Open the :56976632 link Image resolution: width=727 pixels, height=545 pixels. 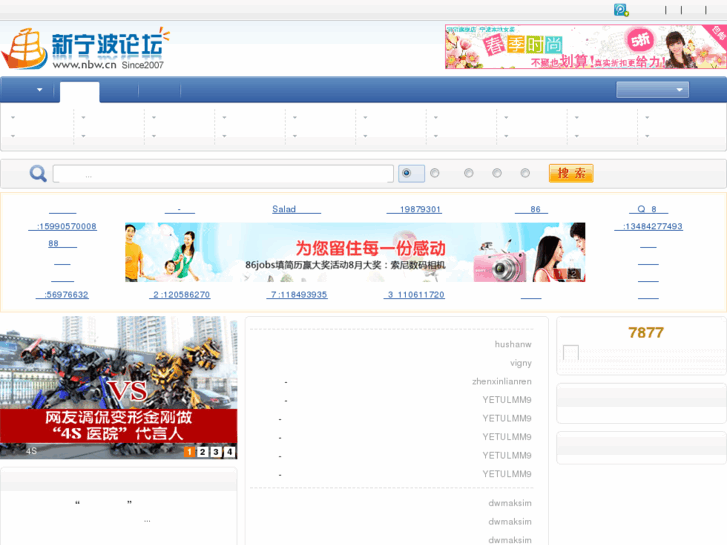[62, 295]
